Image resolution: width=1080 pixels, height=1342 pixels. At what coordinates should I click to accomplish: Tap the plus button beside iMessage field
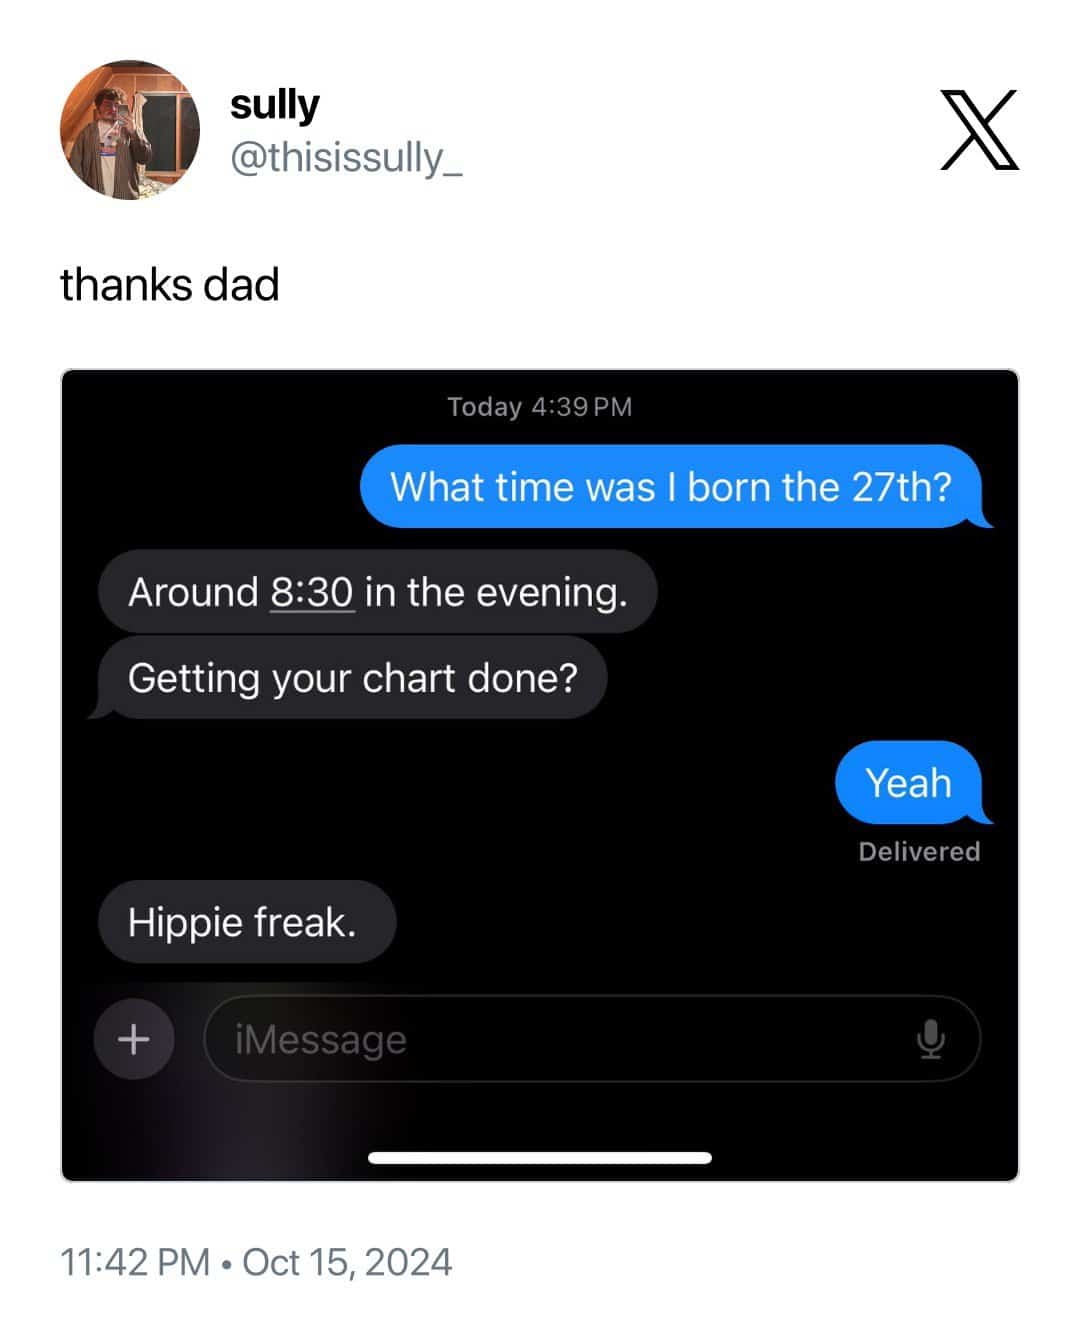pyautogui.click(x=134, y=1039)
